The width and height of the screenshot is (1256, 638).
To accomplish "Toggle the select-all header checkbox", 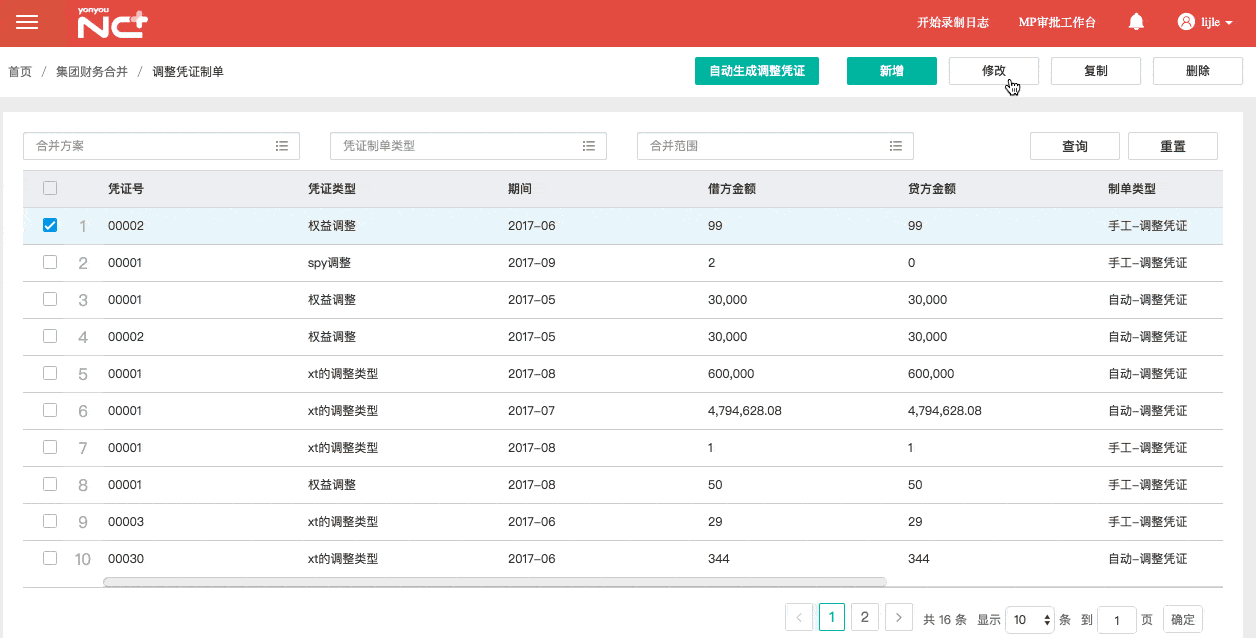I will point(50,188).
